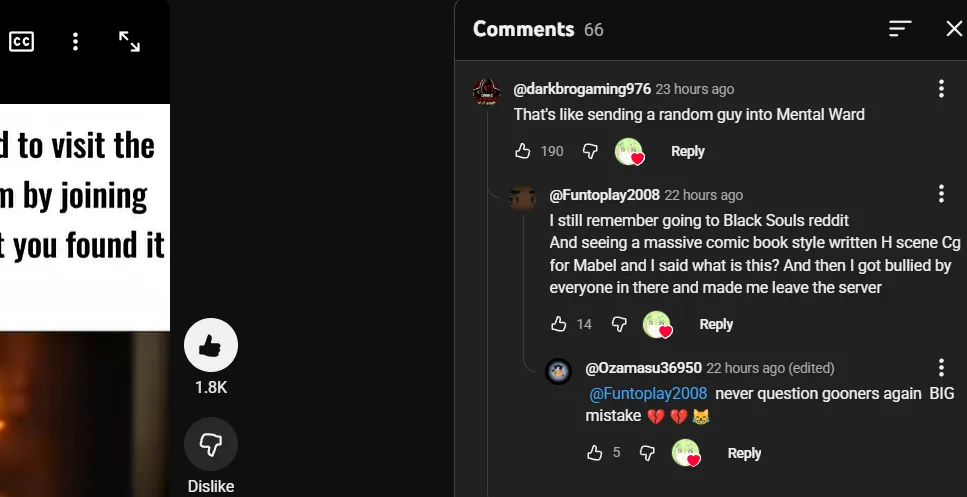This screenshot has height=497, width=967.
Task: Close the Comments panel
Action: 954,29
